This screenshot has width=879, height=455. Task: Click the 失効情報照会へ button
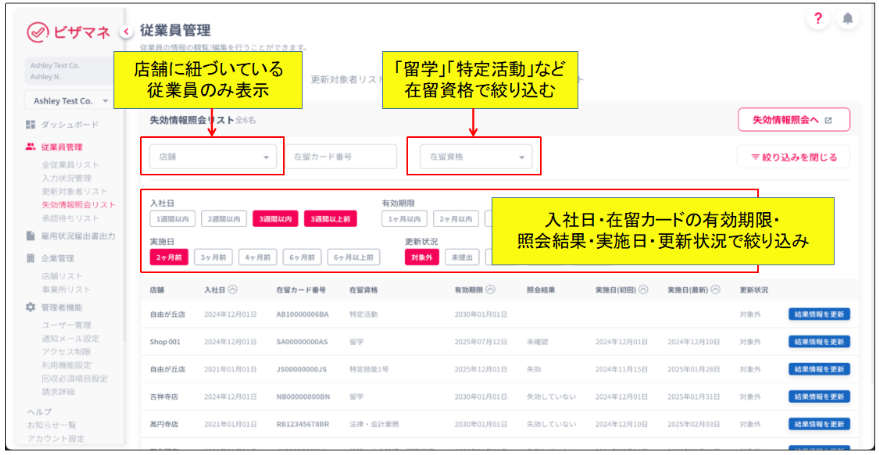coord(792,120)
